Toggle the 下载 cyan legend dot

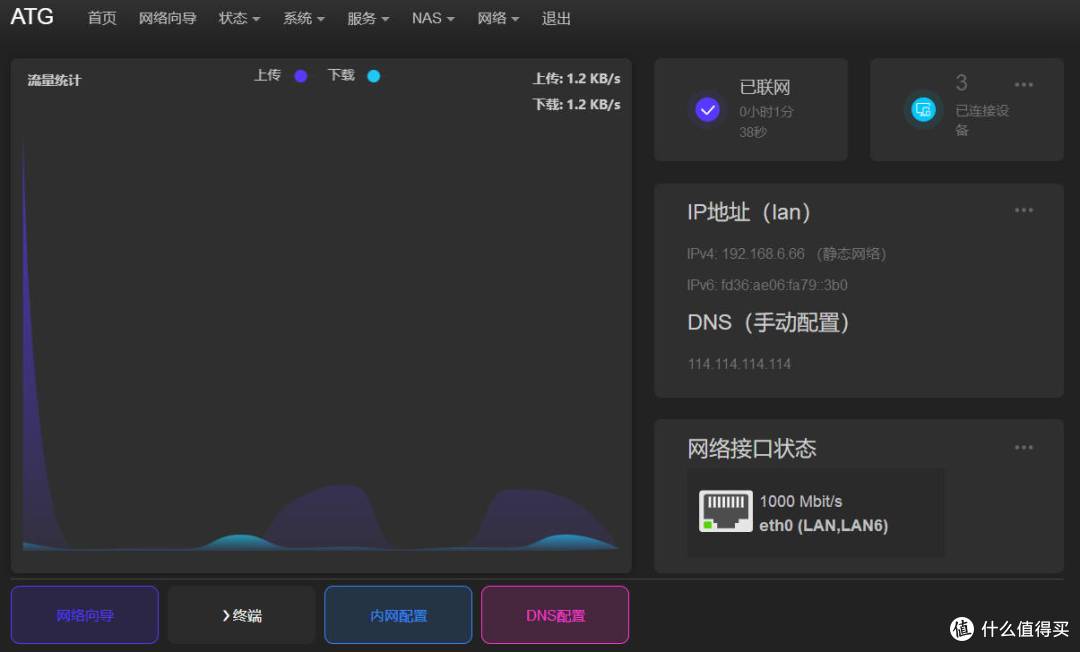click(373, 76)
